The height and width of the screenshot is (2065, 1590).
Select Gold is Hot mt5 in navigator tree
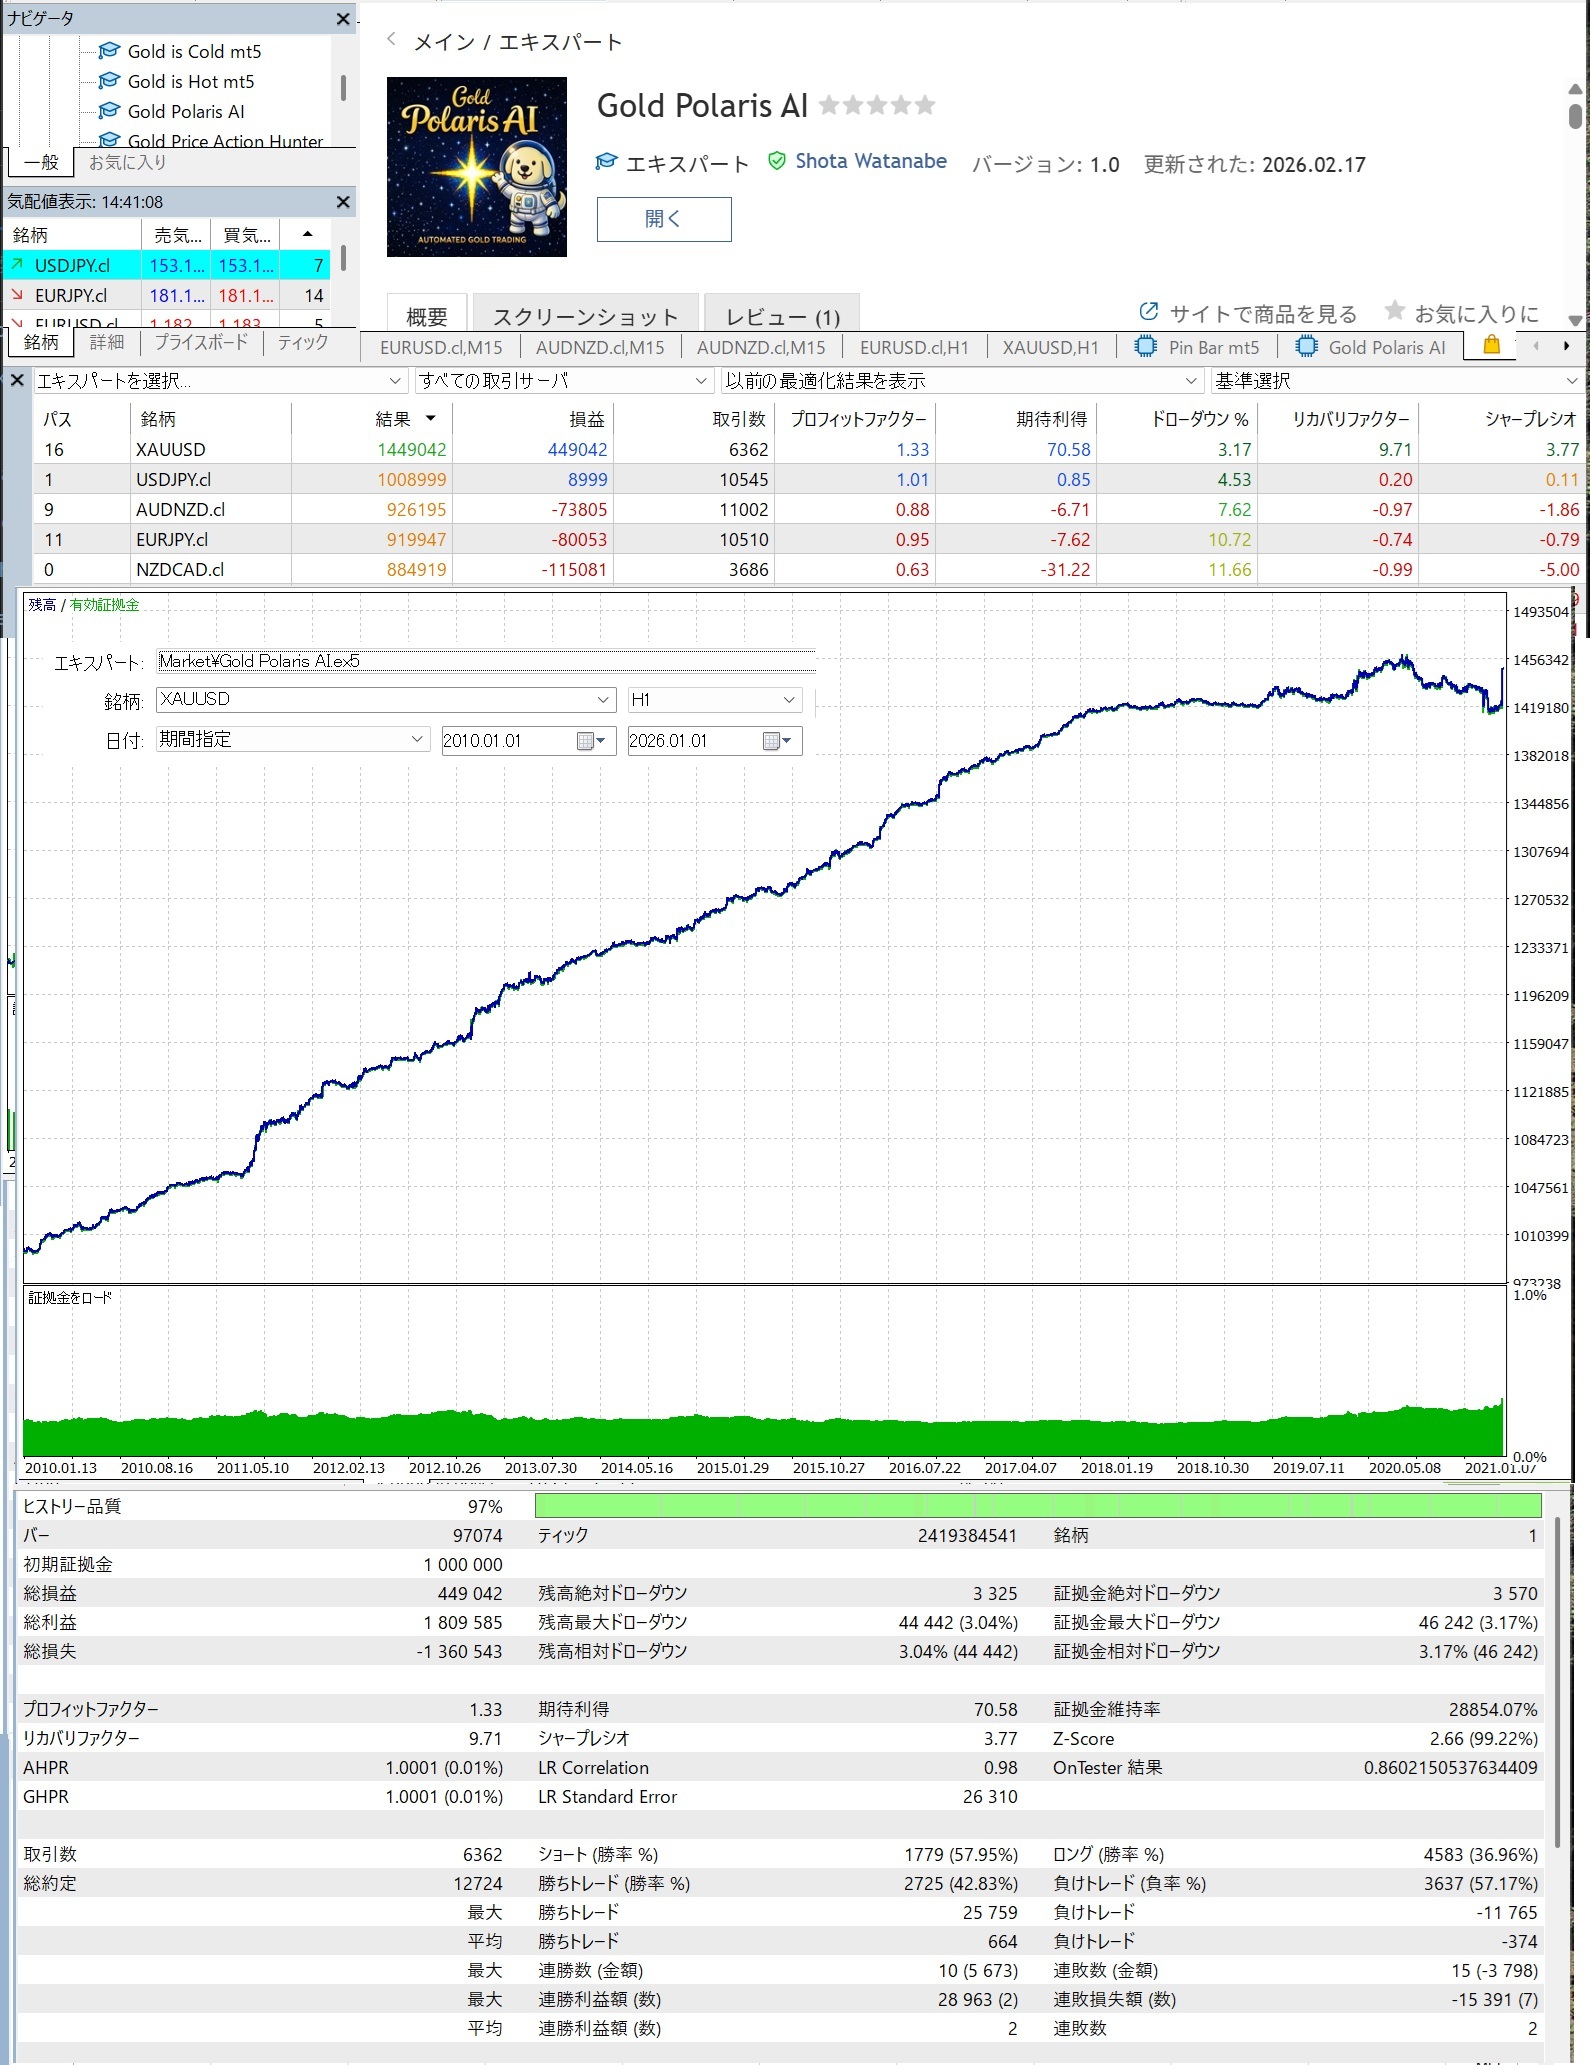(x=190, y=81)
